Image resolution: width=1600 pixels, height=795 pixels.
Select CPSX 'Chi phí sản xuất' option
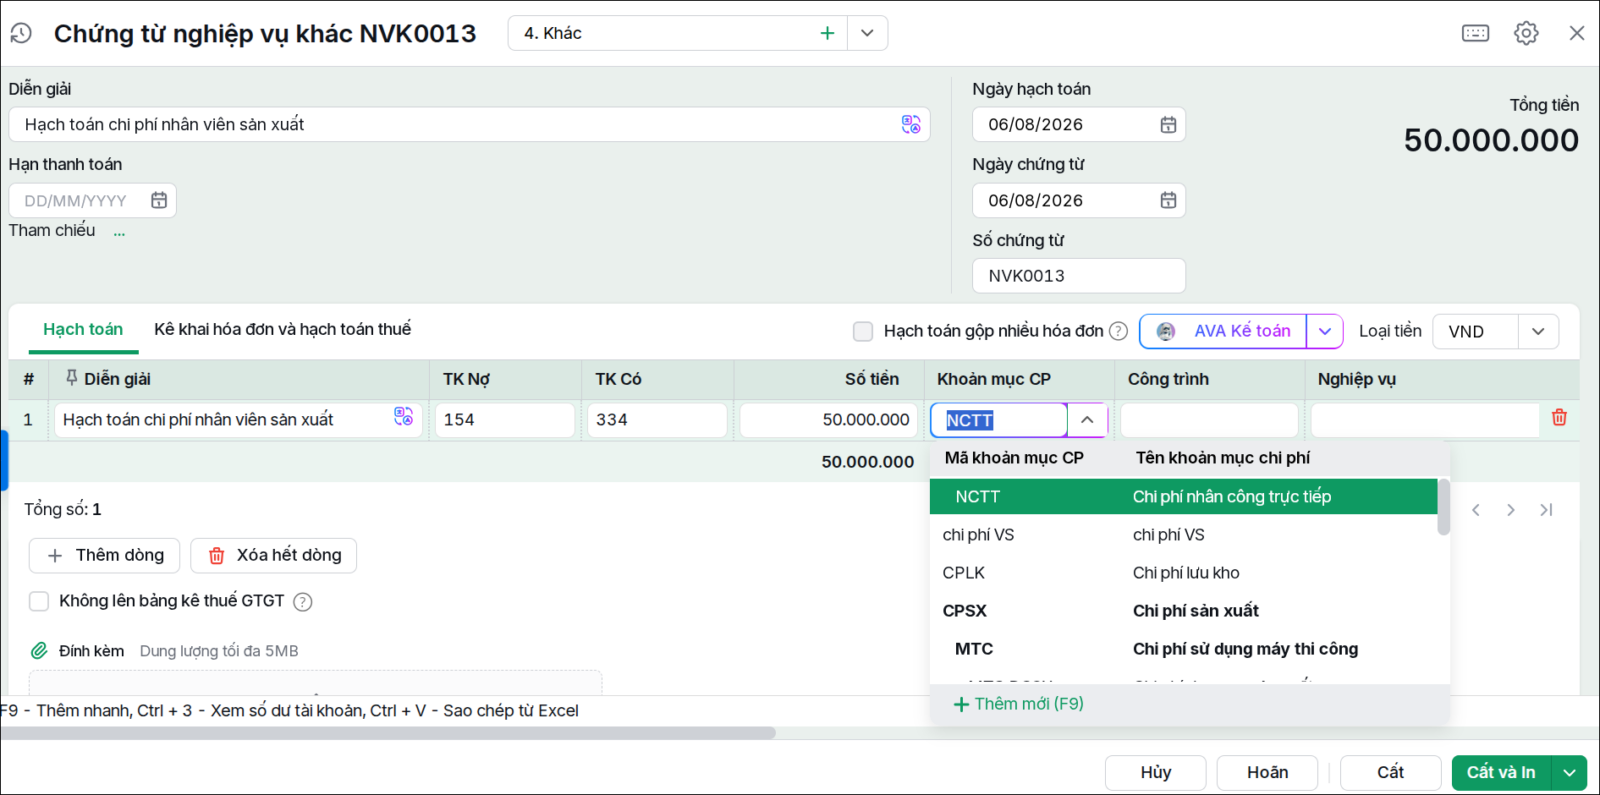pyautogui.click(x=1184, y=611)
